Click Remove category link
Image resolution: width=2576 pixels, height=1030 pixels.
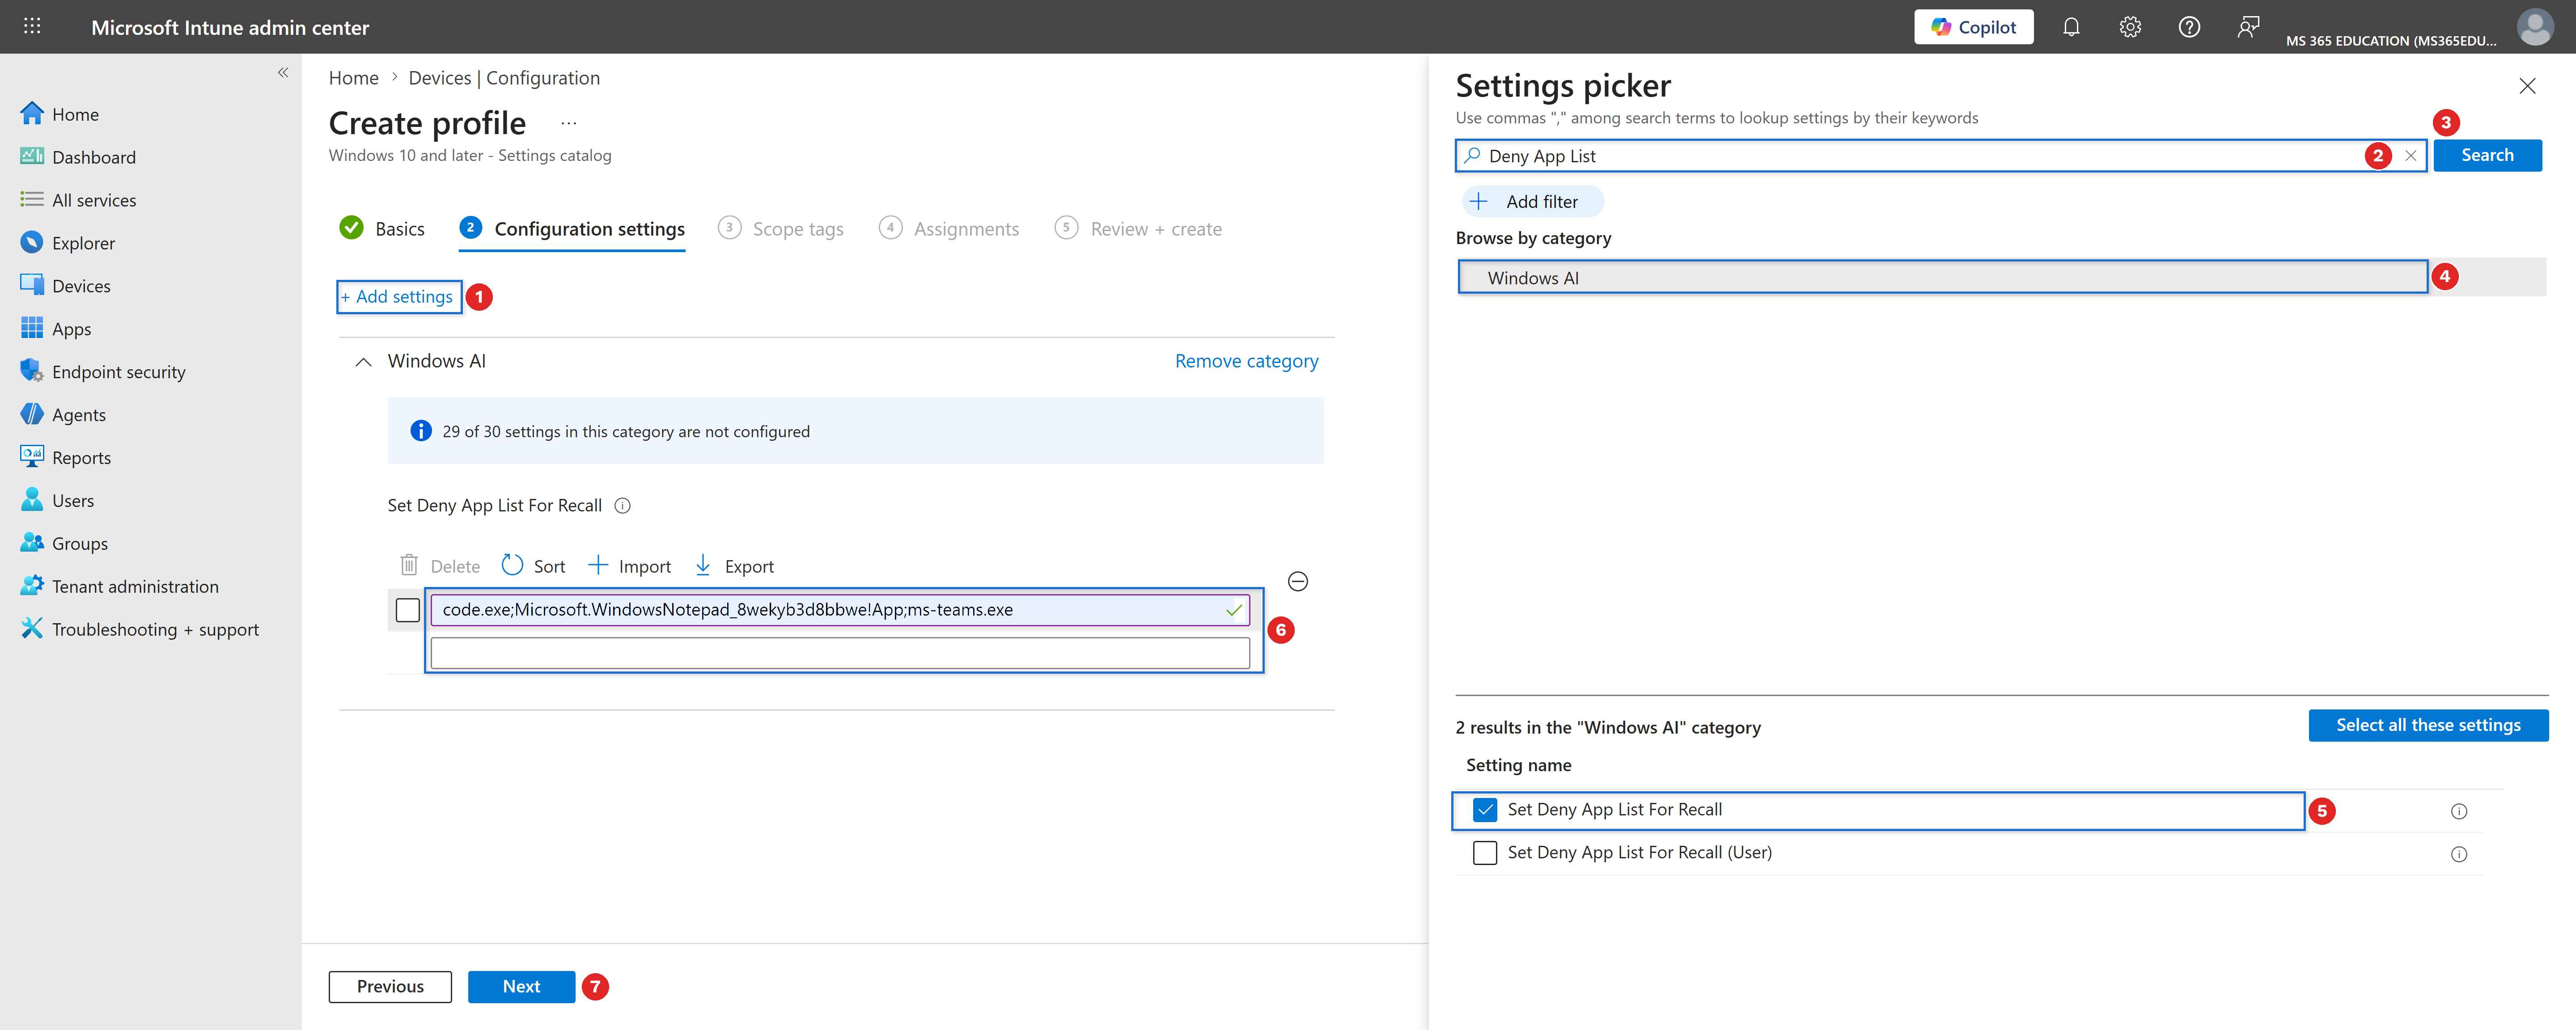tap(1246, 361)
